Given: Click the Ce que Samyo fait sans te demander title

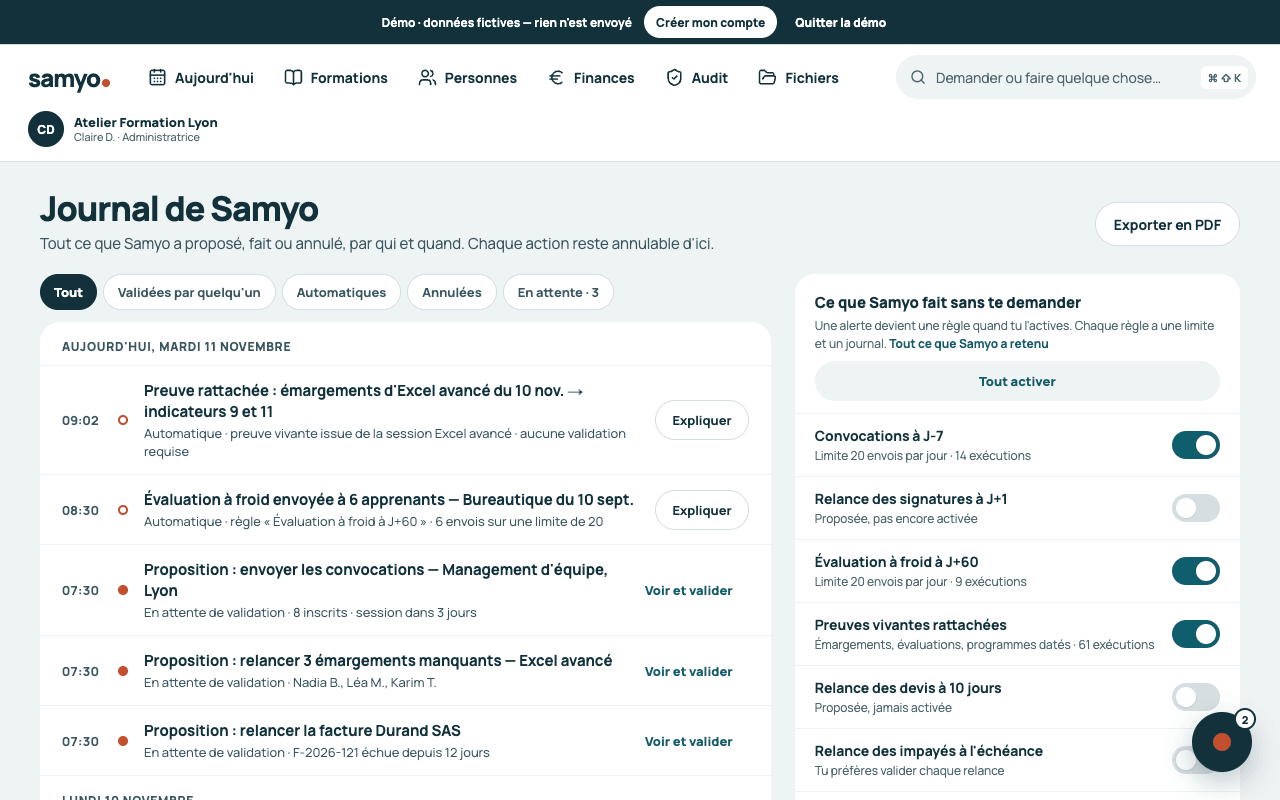Looking at the screenshot, I should pyautogui.click(x=948, y=302).
